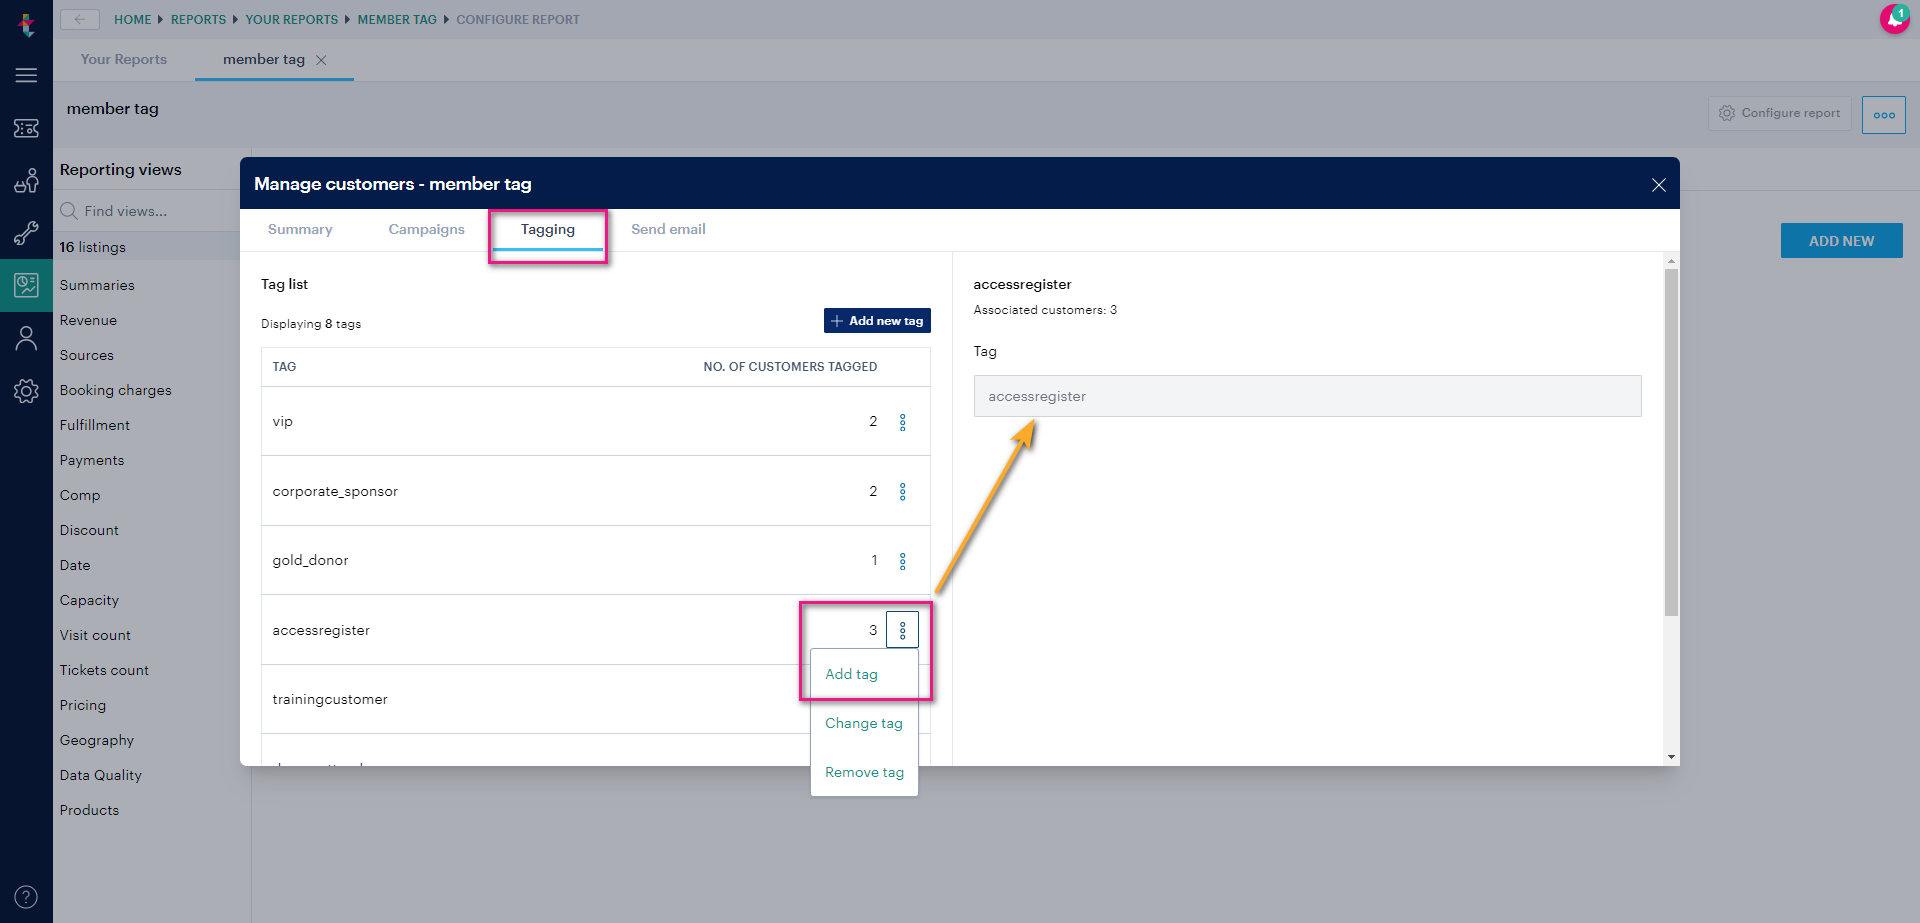Select the Booking charges reporting view
The image size is (1920, 923).
pyautogui.click(x=116, y=390)
